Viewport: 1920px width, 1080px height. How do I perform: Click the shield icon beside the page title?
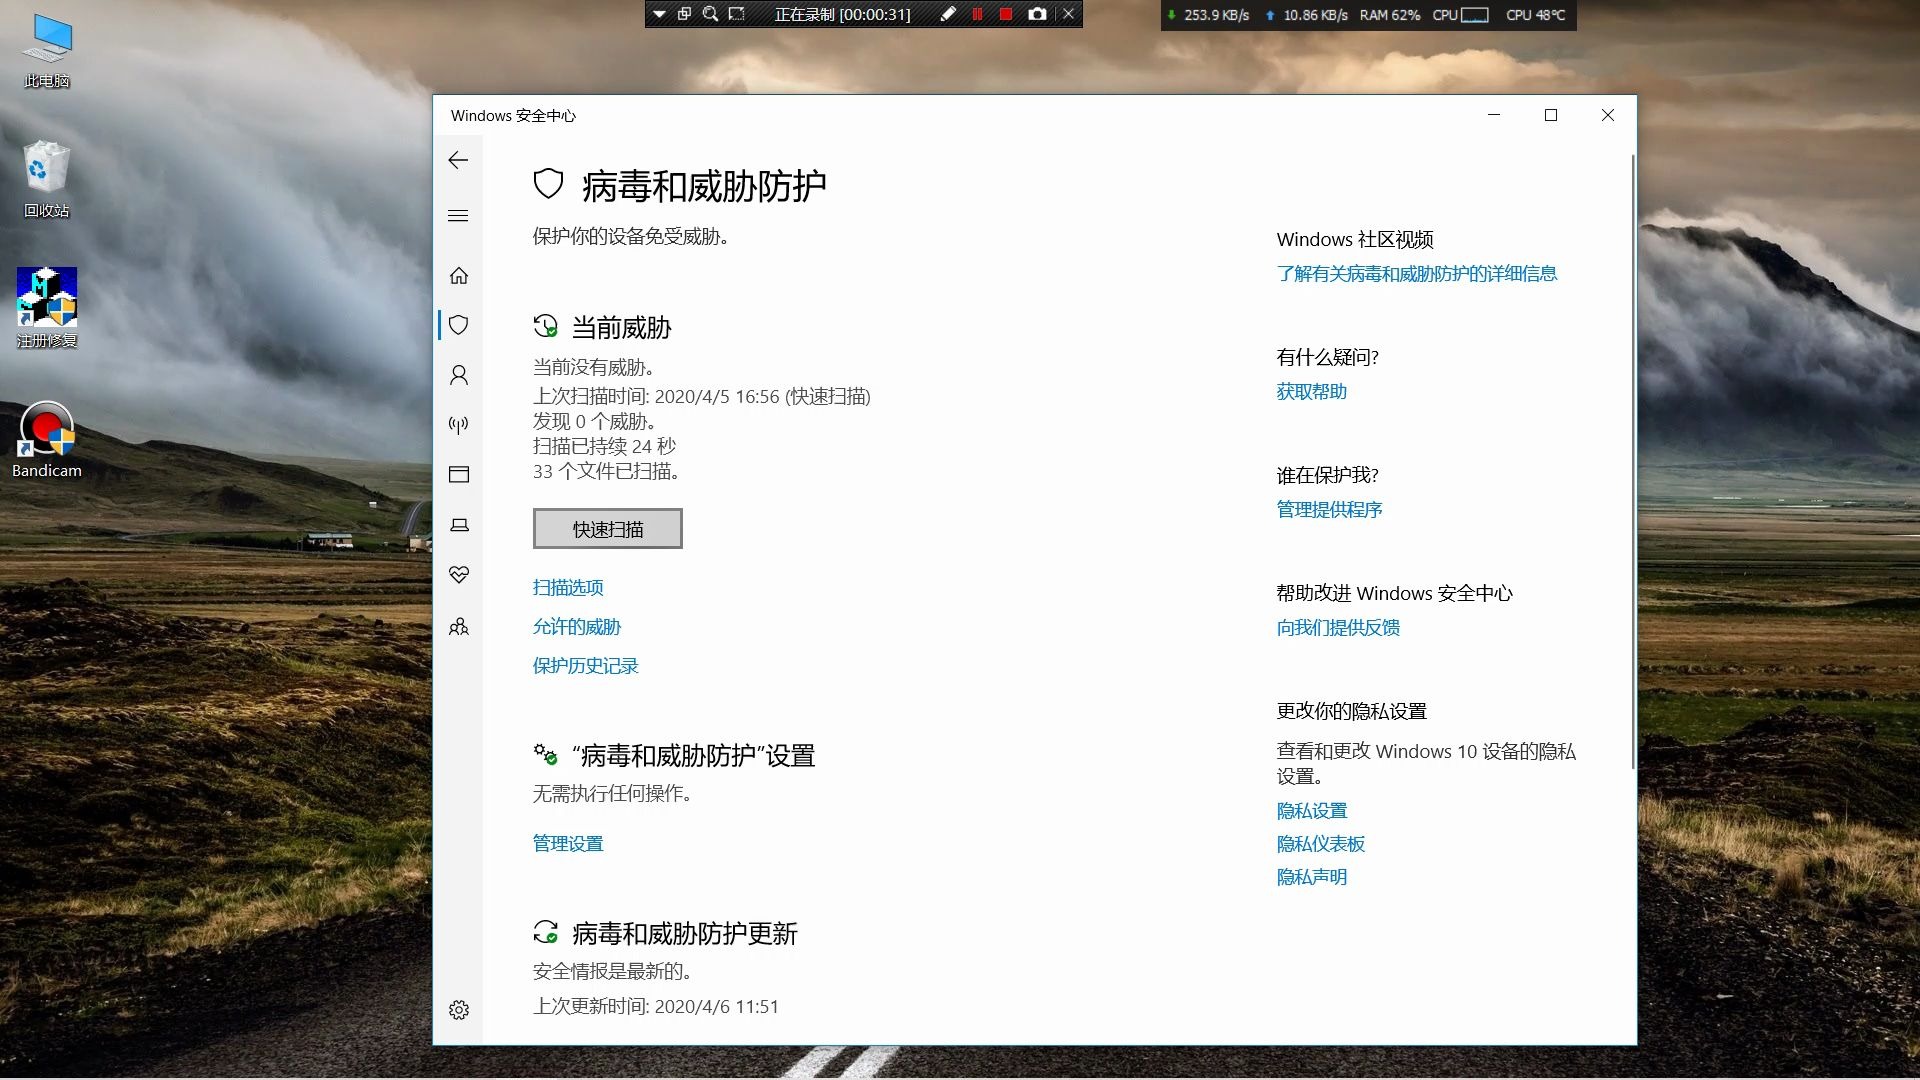[x=548, y=184]
